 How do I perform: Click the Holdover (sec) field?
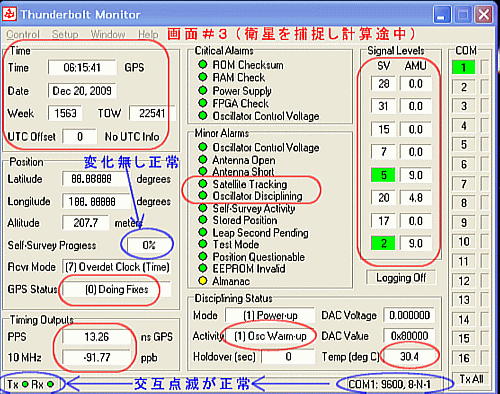coord(288,357)
